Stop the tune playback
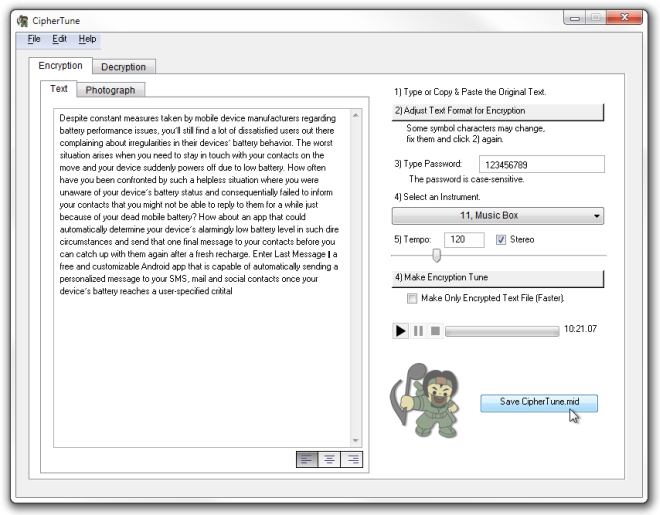The image size is (660, 515). [x=435, y=330]
